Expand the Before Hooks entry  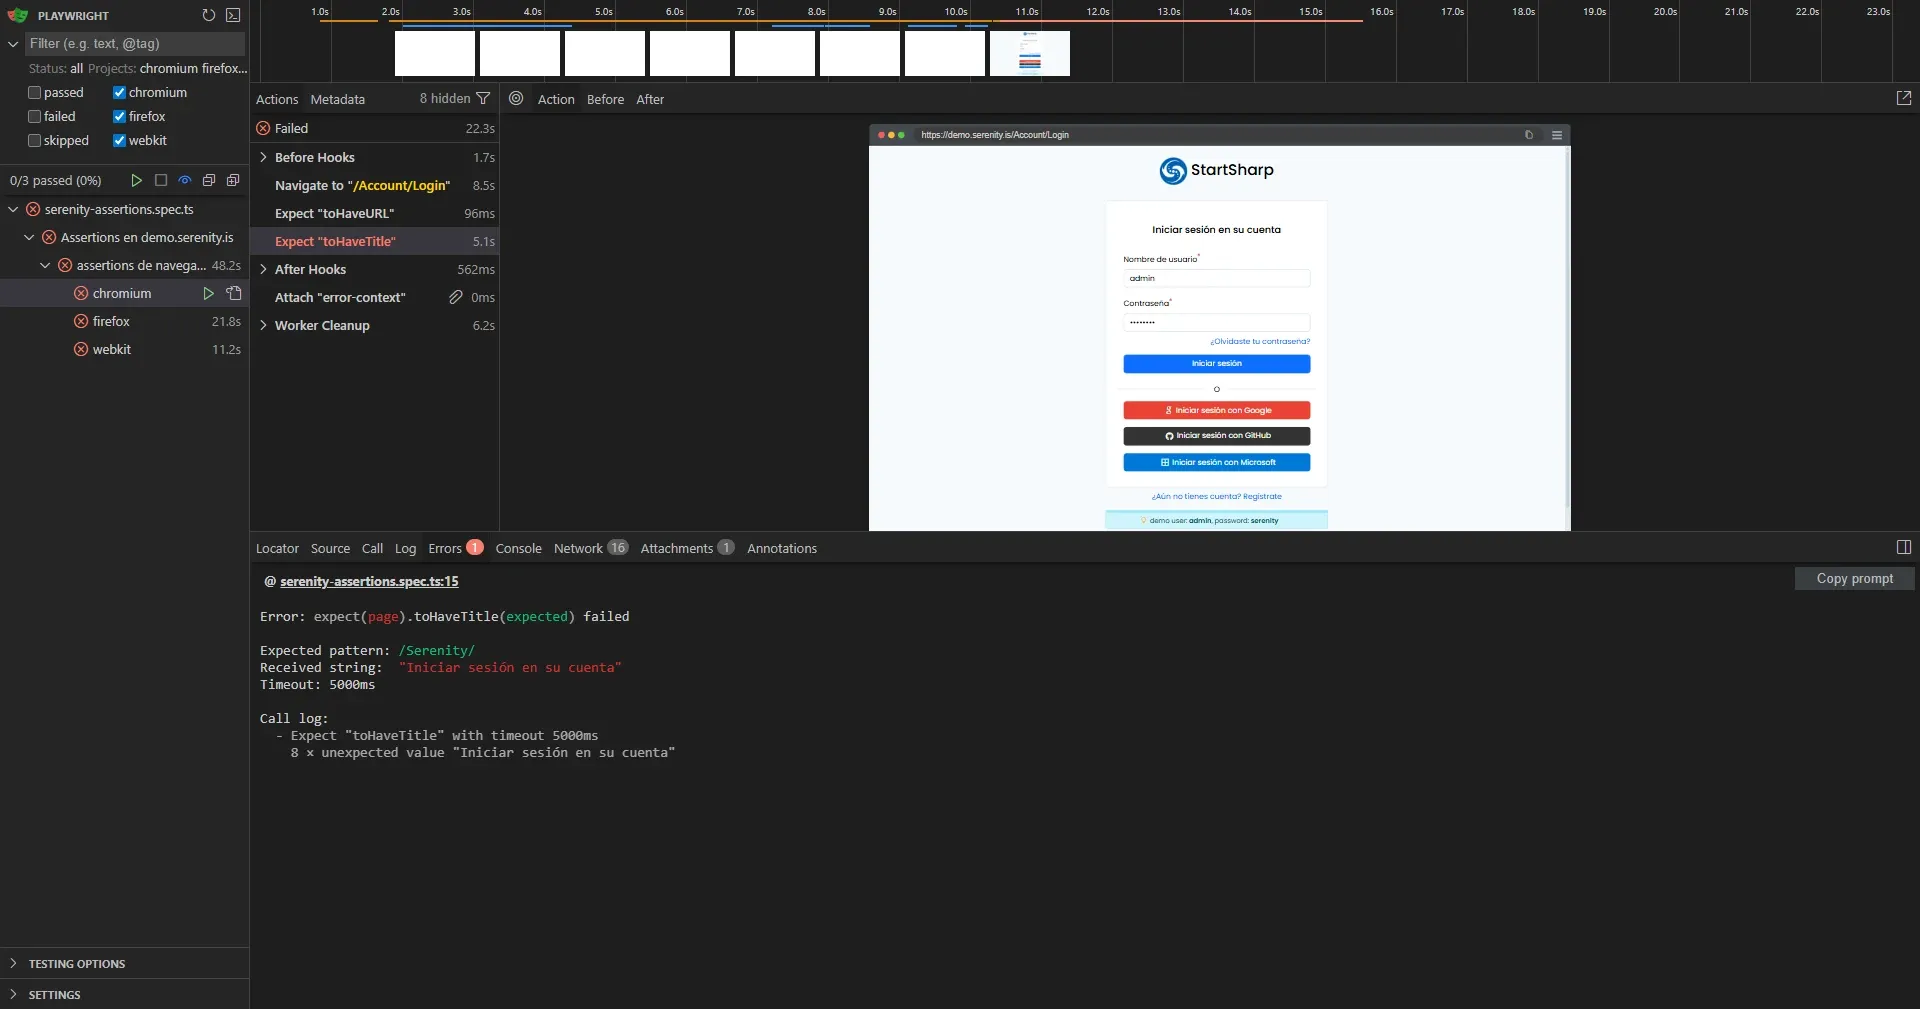pos(264,157)
